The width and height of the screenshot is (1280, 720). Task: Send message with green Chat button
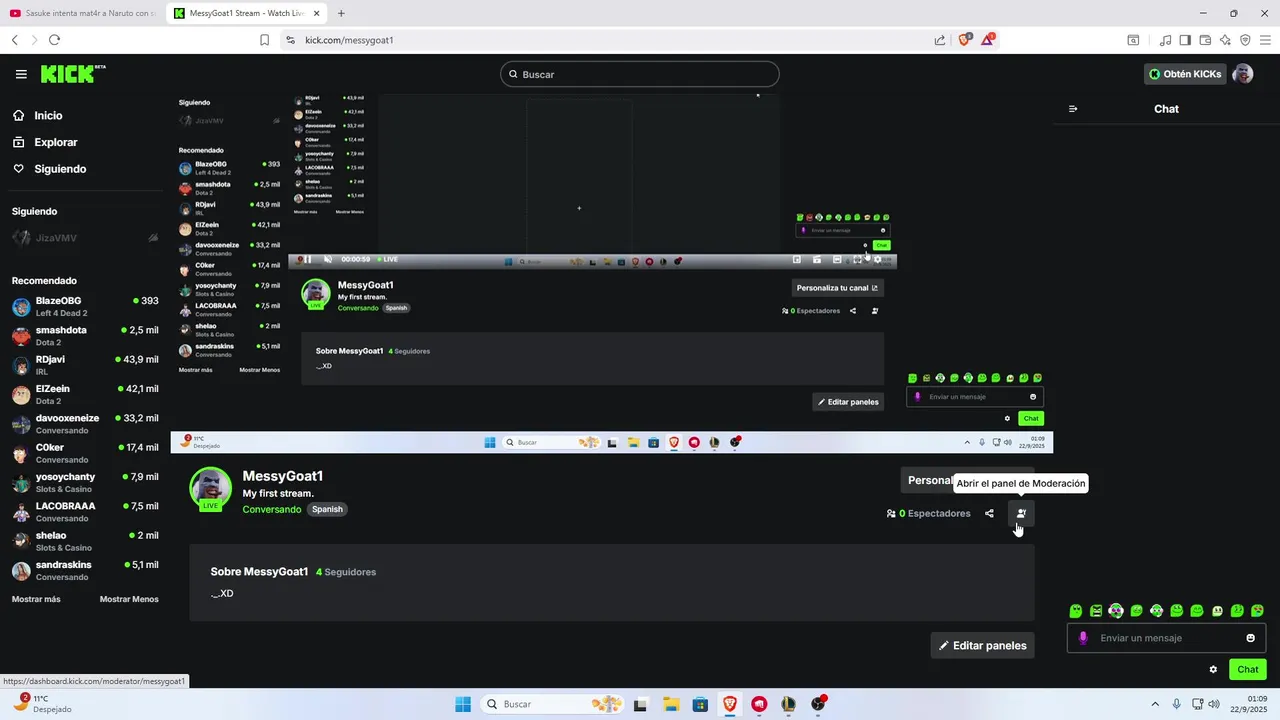coord(1247,669)
